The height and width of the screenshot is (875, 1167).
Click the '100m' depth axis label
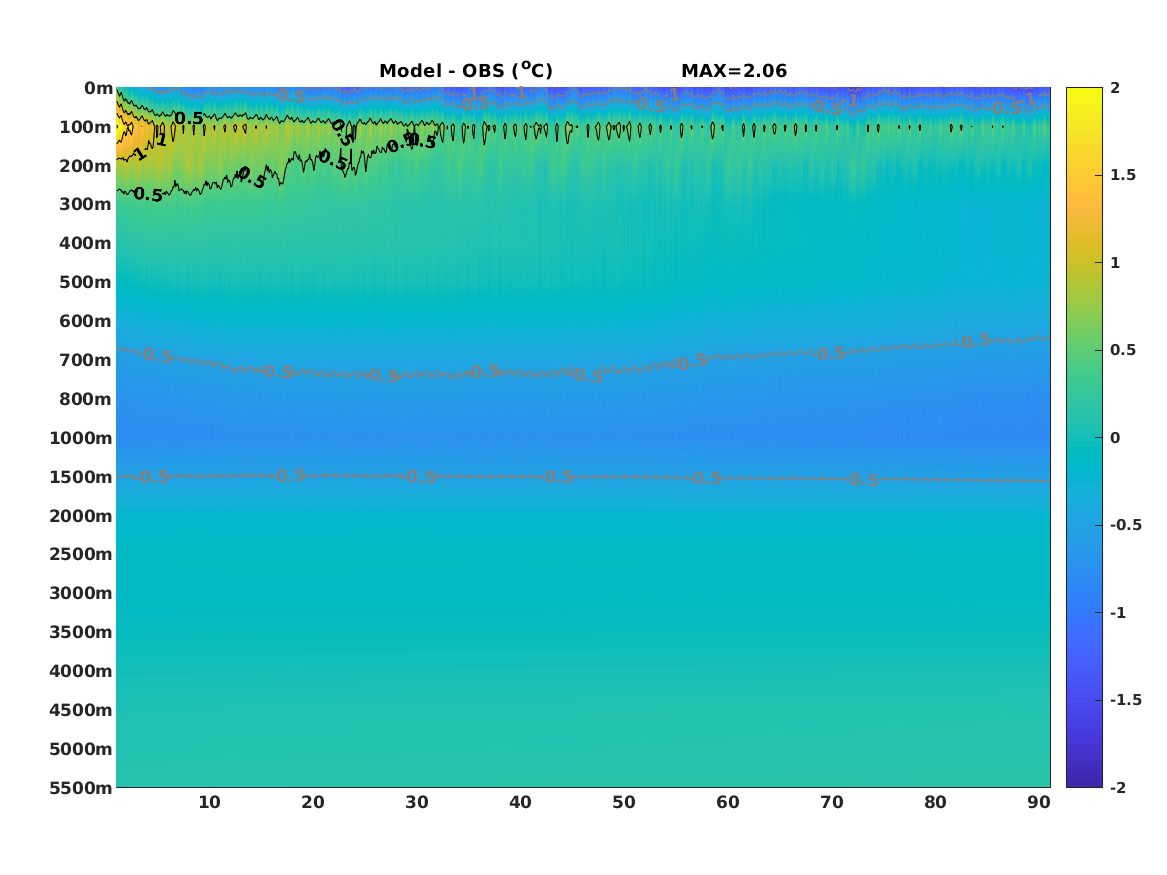86,127
